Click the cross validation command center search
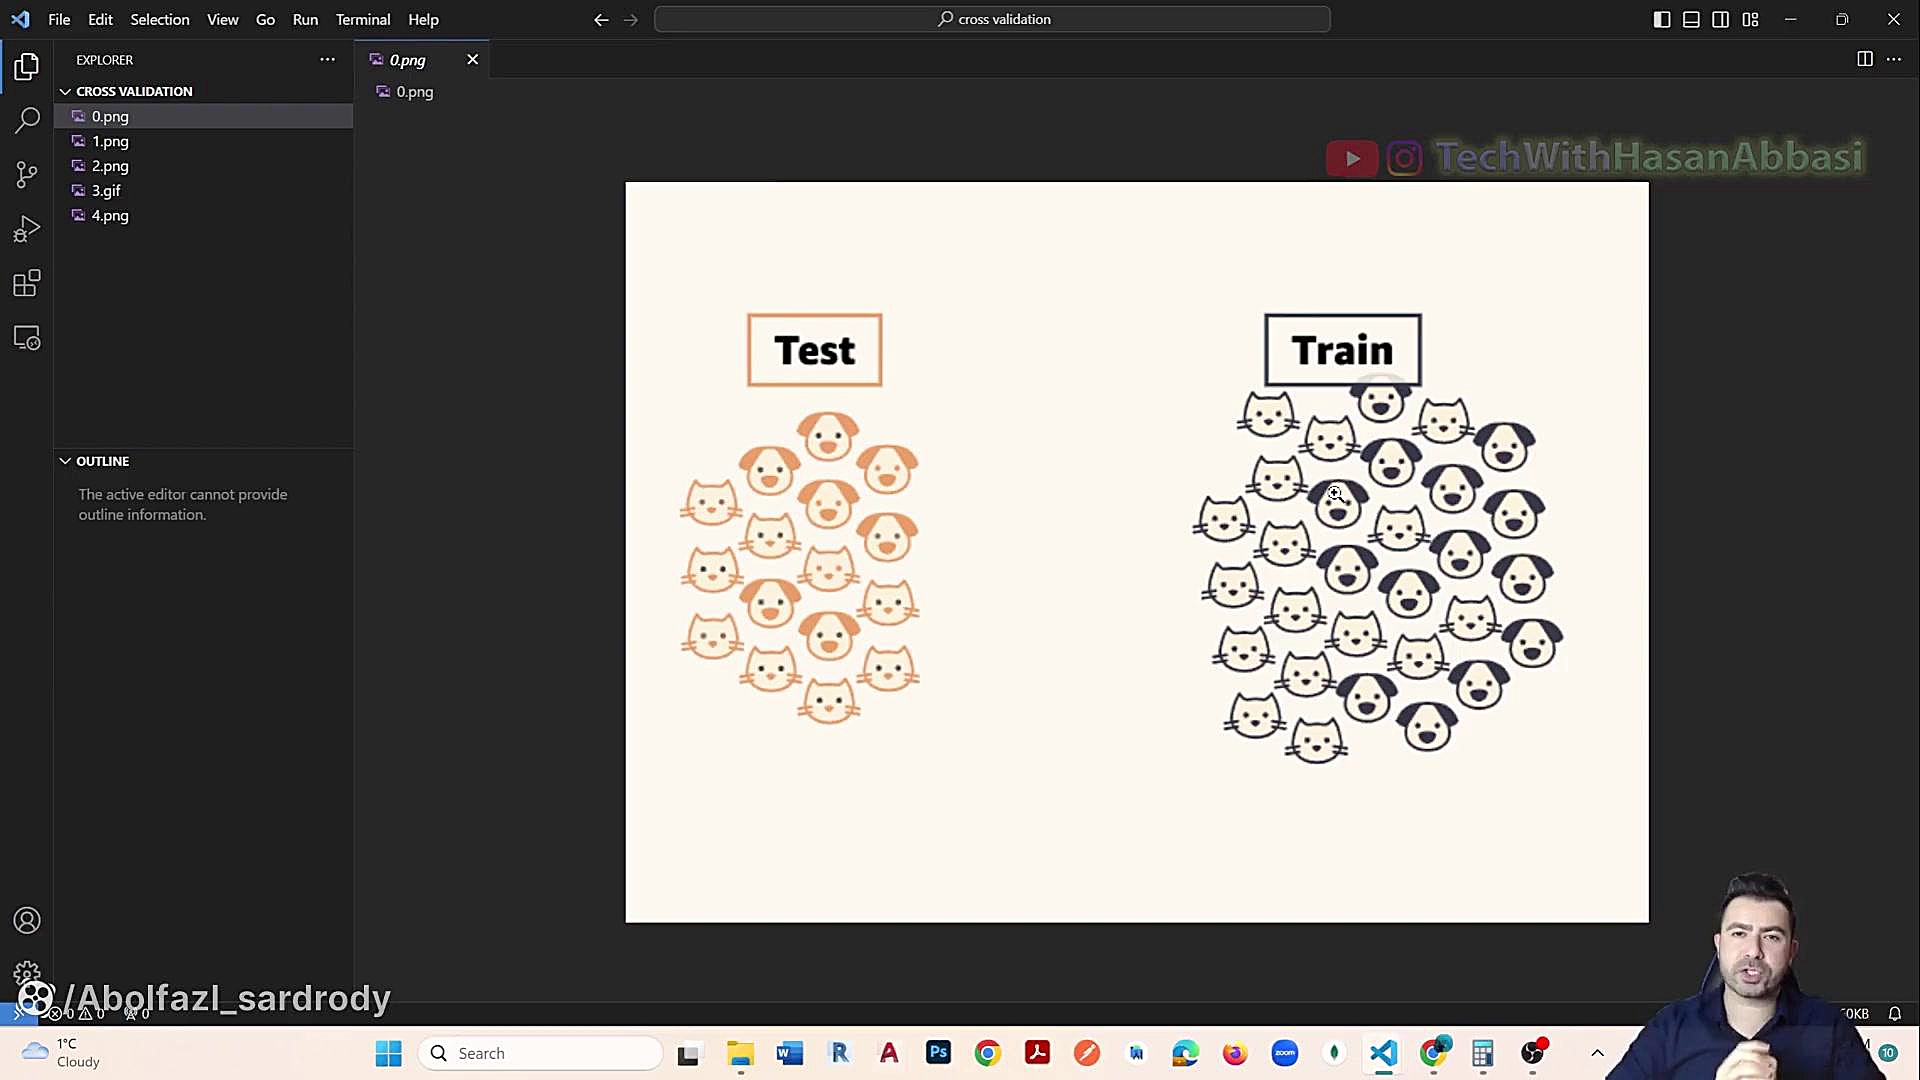1920x1080 pixels. [992, 19]
